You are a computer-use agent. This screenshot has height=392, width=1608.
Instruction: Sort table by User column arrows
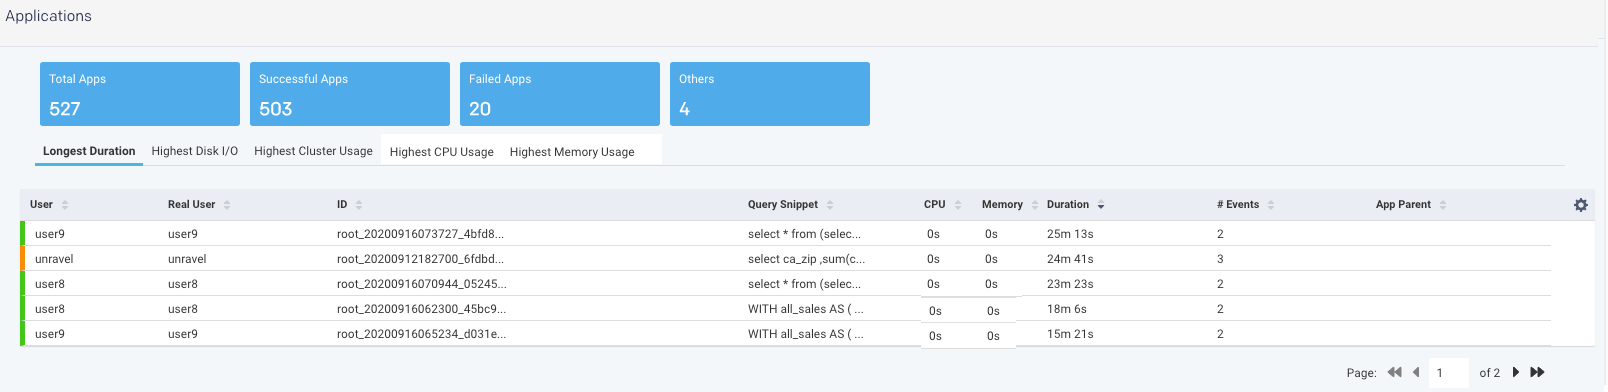(65, 205)
